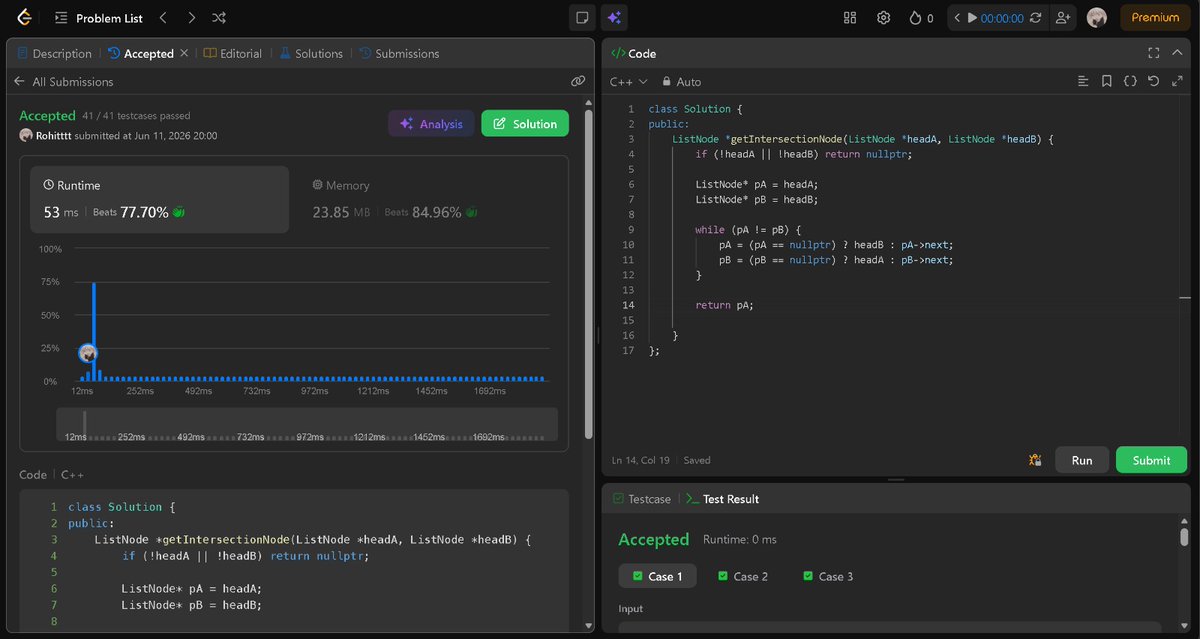Switch to the Solutions tab
This screenshot has width=1200, height=639.
coord(311,54)
